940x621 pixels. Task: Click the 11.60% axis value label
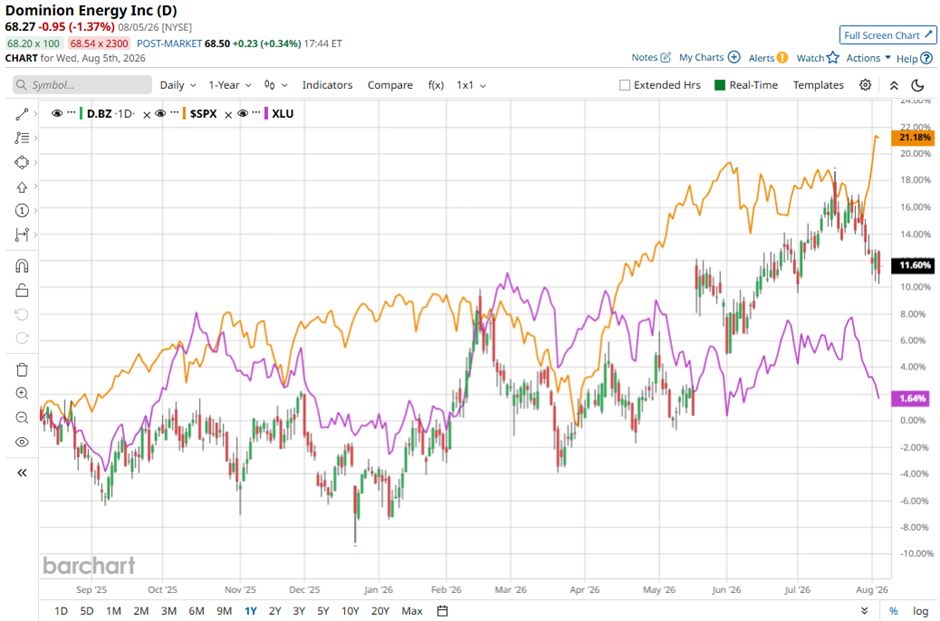pos(913,265)
